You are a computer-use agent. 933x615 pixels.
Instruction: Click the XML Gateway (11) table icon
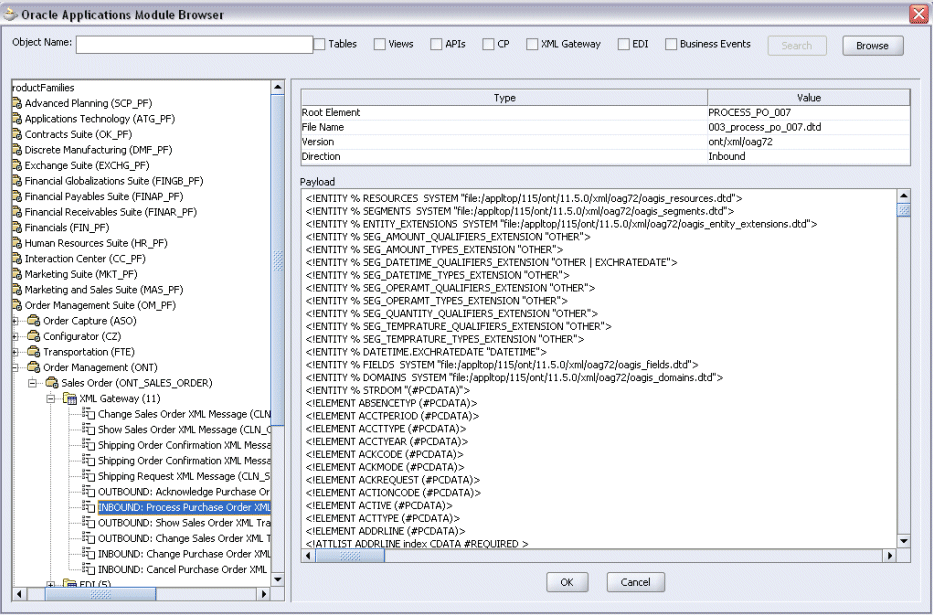pos(70,399)
